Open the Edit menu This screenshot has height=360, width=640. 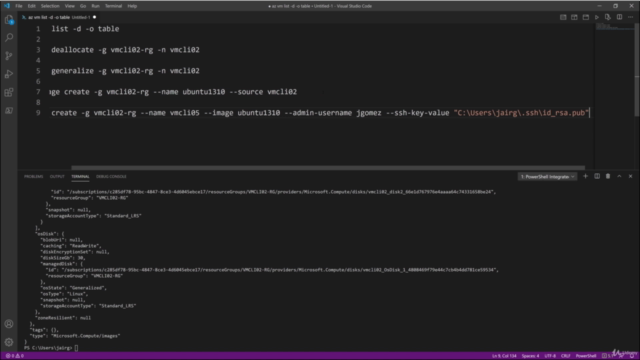coord(31,6)
